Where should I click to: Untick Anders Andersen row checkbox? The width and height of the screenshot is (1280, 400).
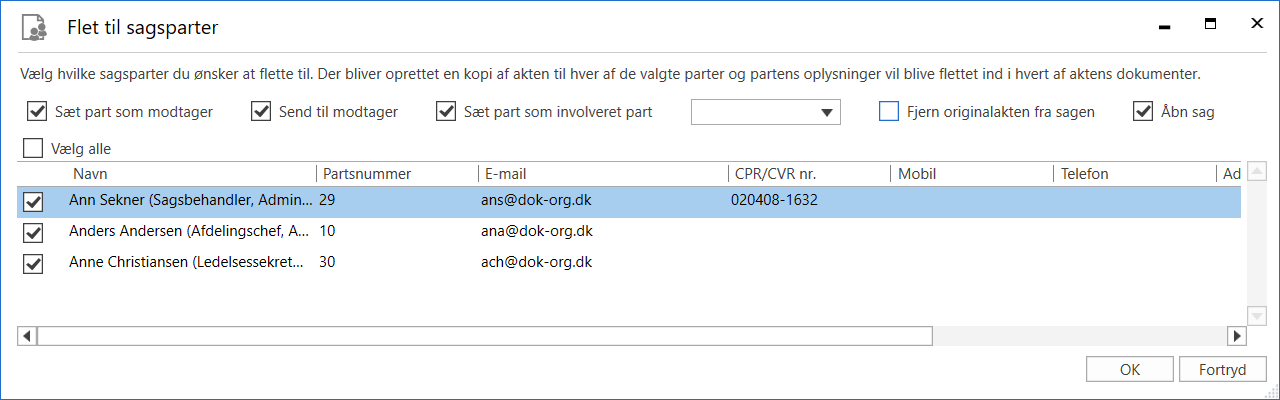point(34,233)
